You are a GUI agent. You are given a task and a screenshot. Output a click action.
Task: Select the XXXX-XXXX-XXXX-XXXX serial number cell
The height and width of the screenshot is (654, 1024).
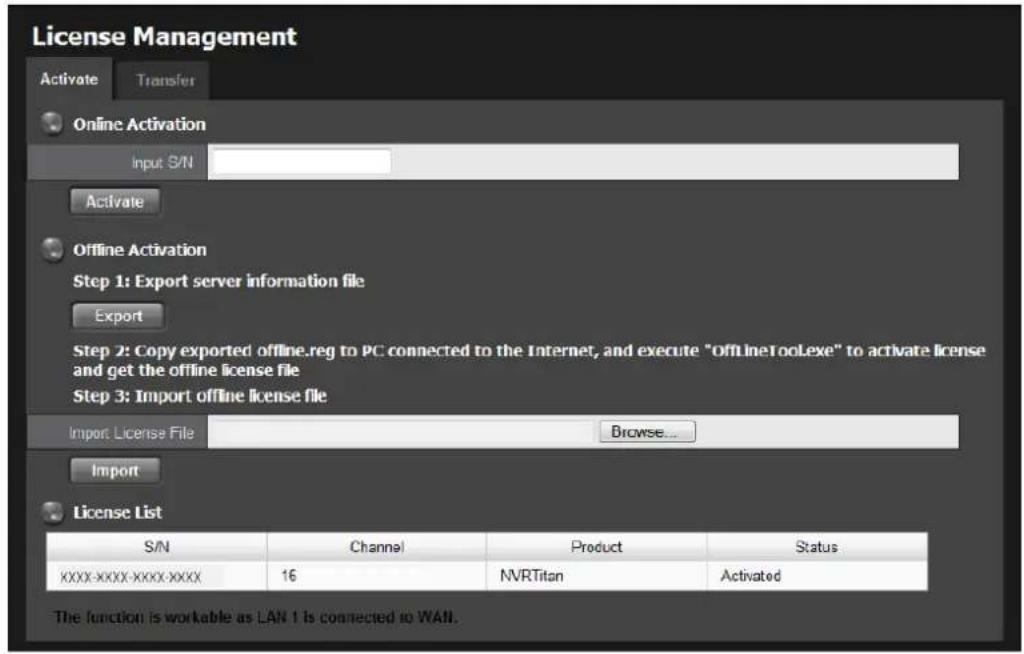(157, 576)
